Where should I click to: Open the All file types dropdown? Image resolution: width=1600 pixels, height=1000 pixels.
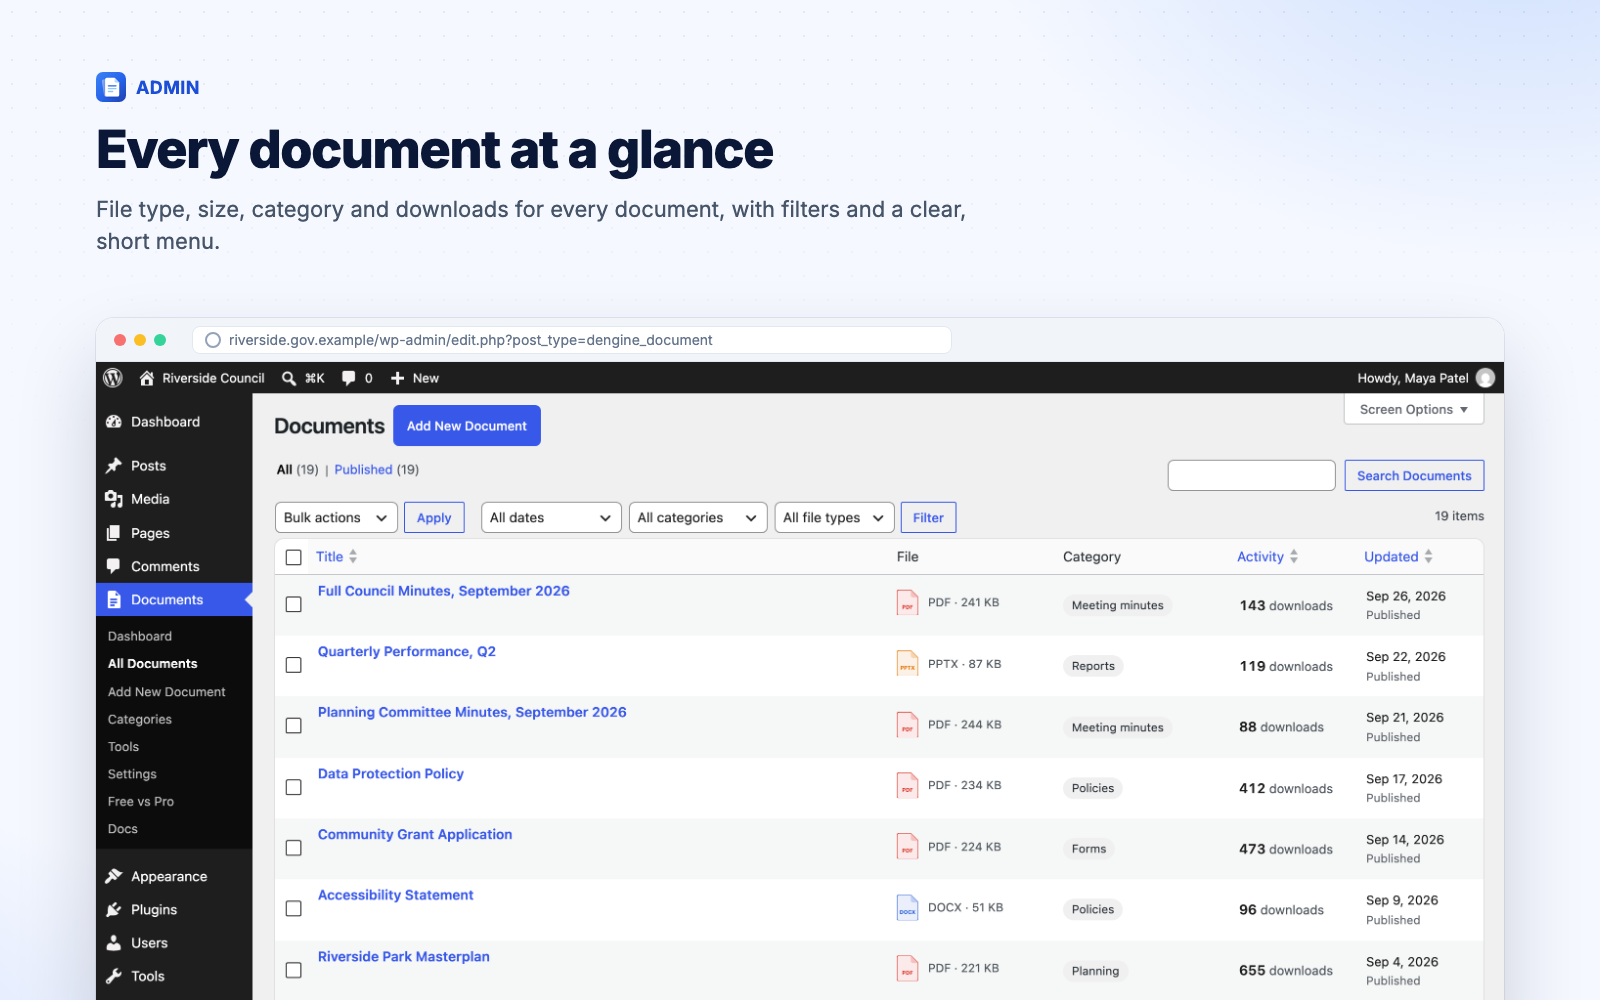[834, 518]
